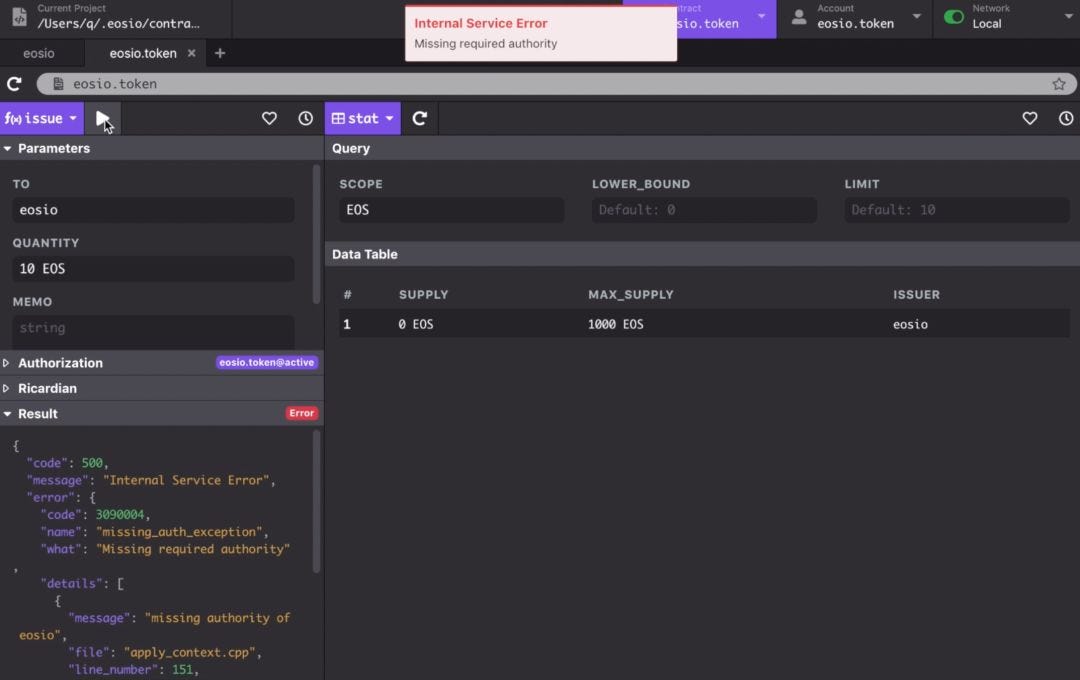
Task: Click the 1000 EOS max supply cell
Action: coord(616,324)
